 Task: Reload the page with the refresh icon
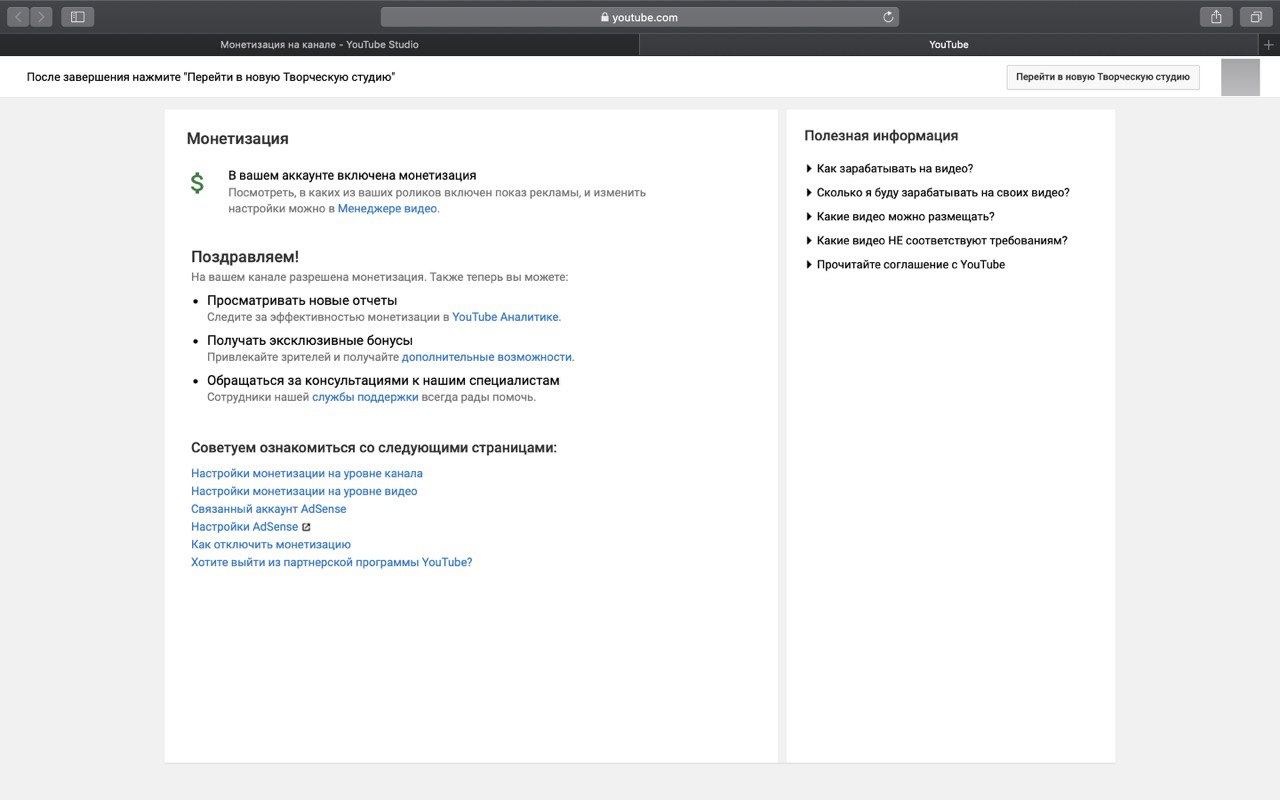click(888, 17)
